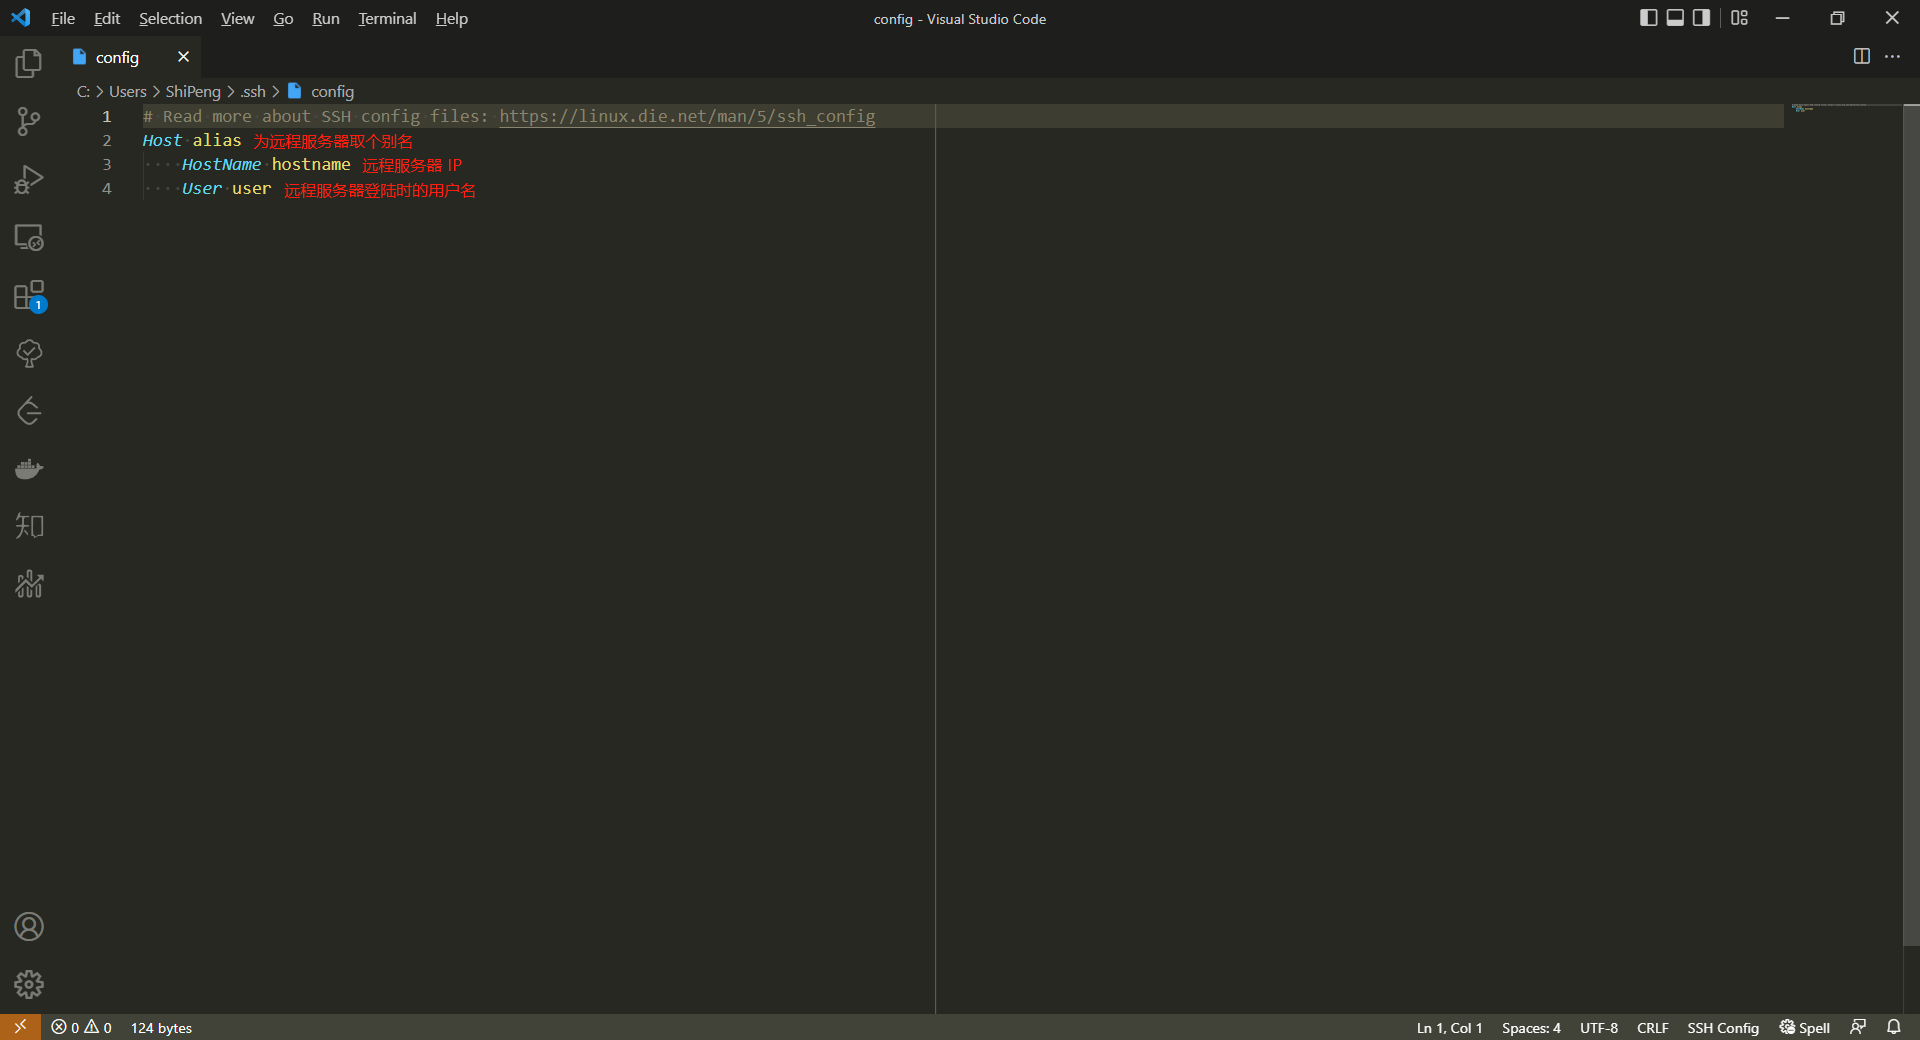Viewport: 1920px width, 1040px height.
Task: Open the Source Control view
Action: pyautogui.click(x=29, y=122)
